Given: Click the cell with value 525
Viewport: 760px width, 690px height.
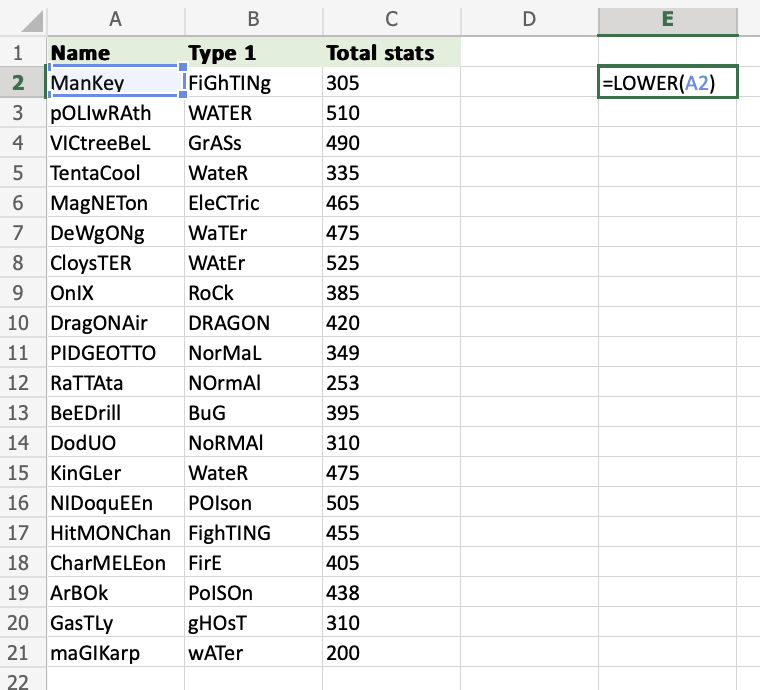Looking at the screenshot, I should 391,263.
